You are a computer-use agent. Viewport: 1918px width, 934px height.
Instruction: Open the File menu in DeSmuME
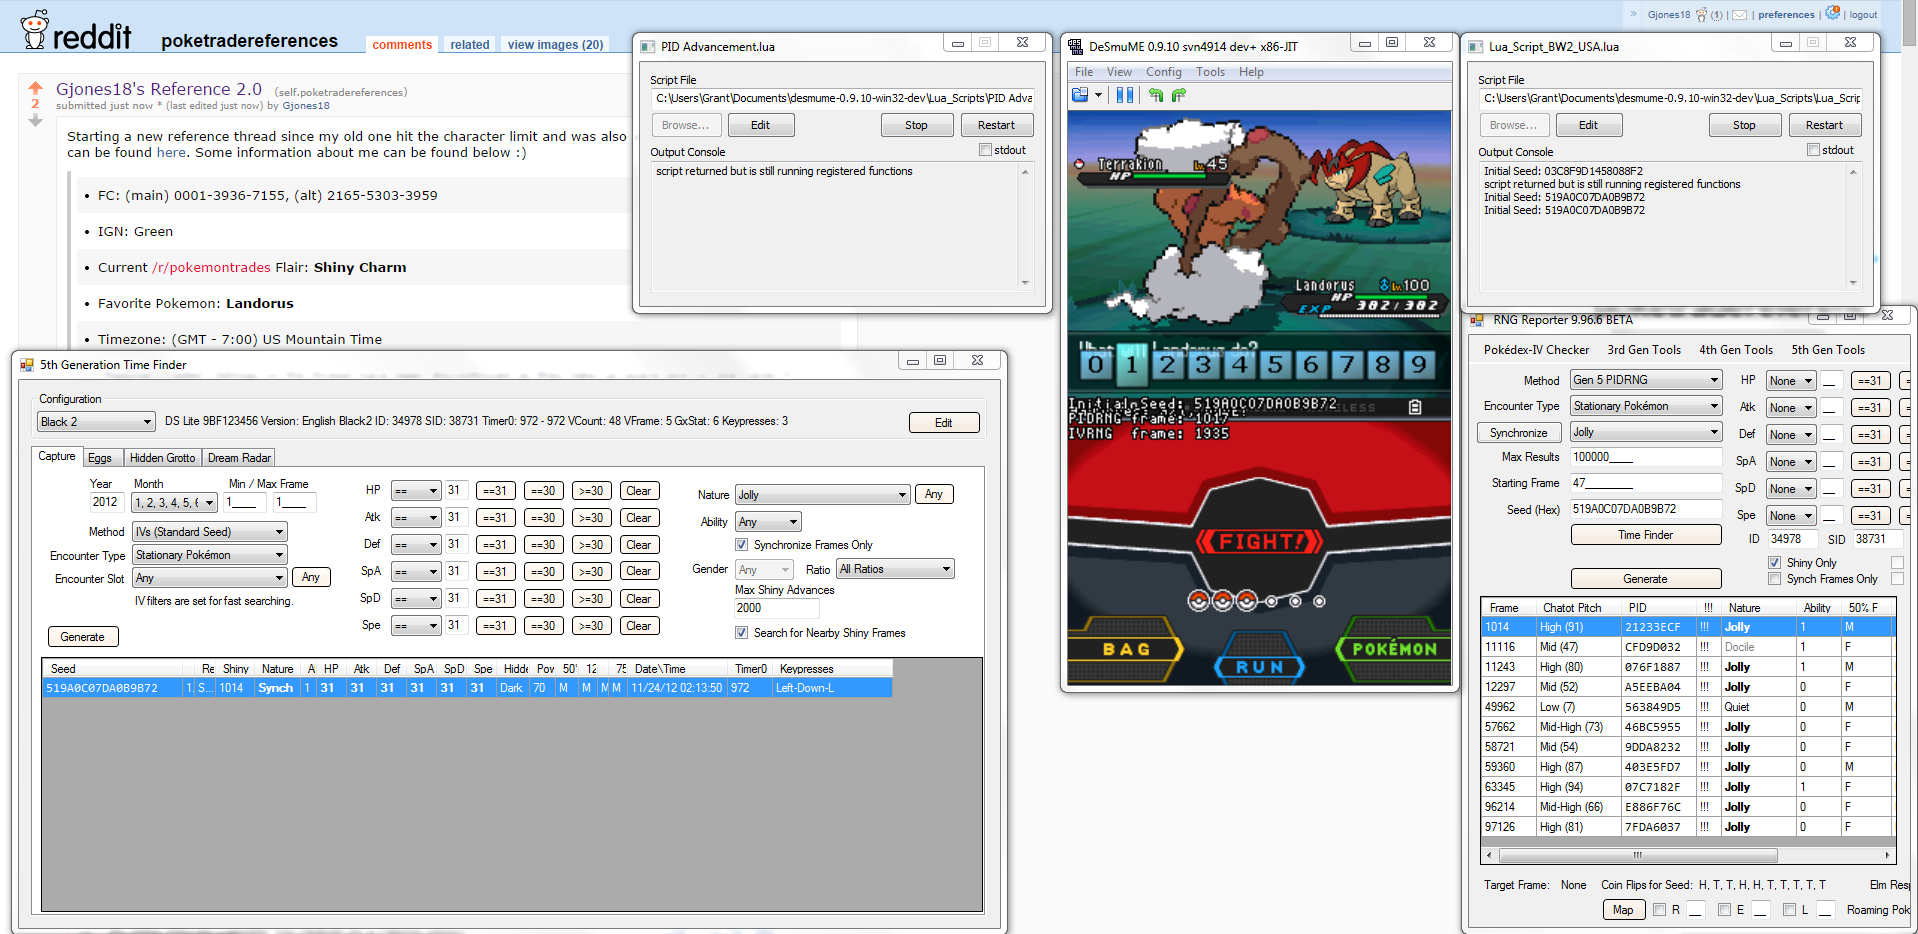(x=1084, y=72)
